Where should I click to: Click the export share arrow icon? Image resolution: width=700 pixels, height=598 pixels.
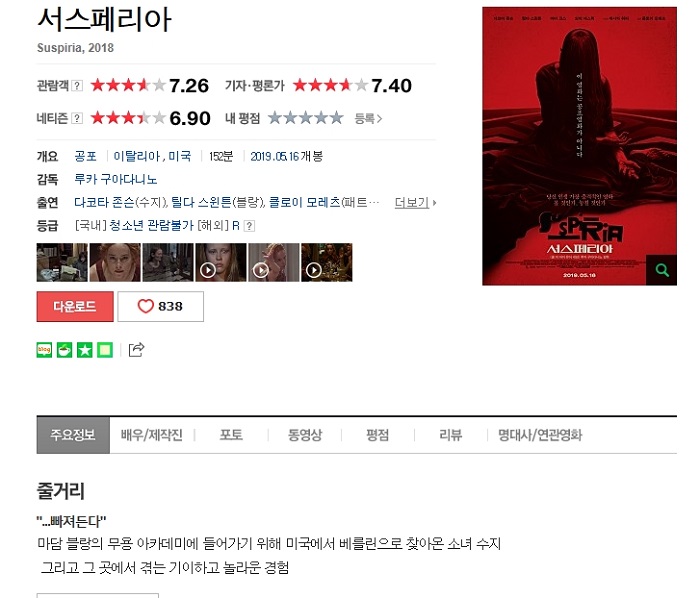pos(136,349)
